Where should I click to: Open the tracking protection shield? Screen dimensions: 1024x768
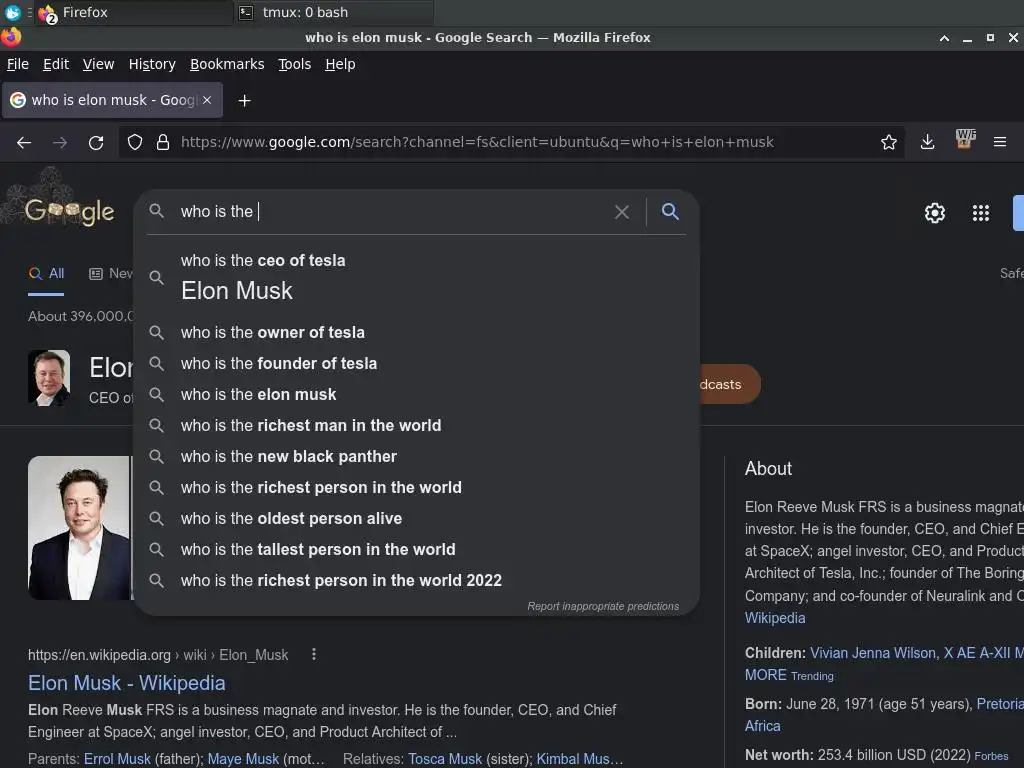pos(135,142)
